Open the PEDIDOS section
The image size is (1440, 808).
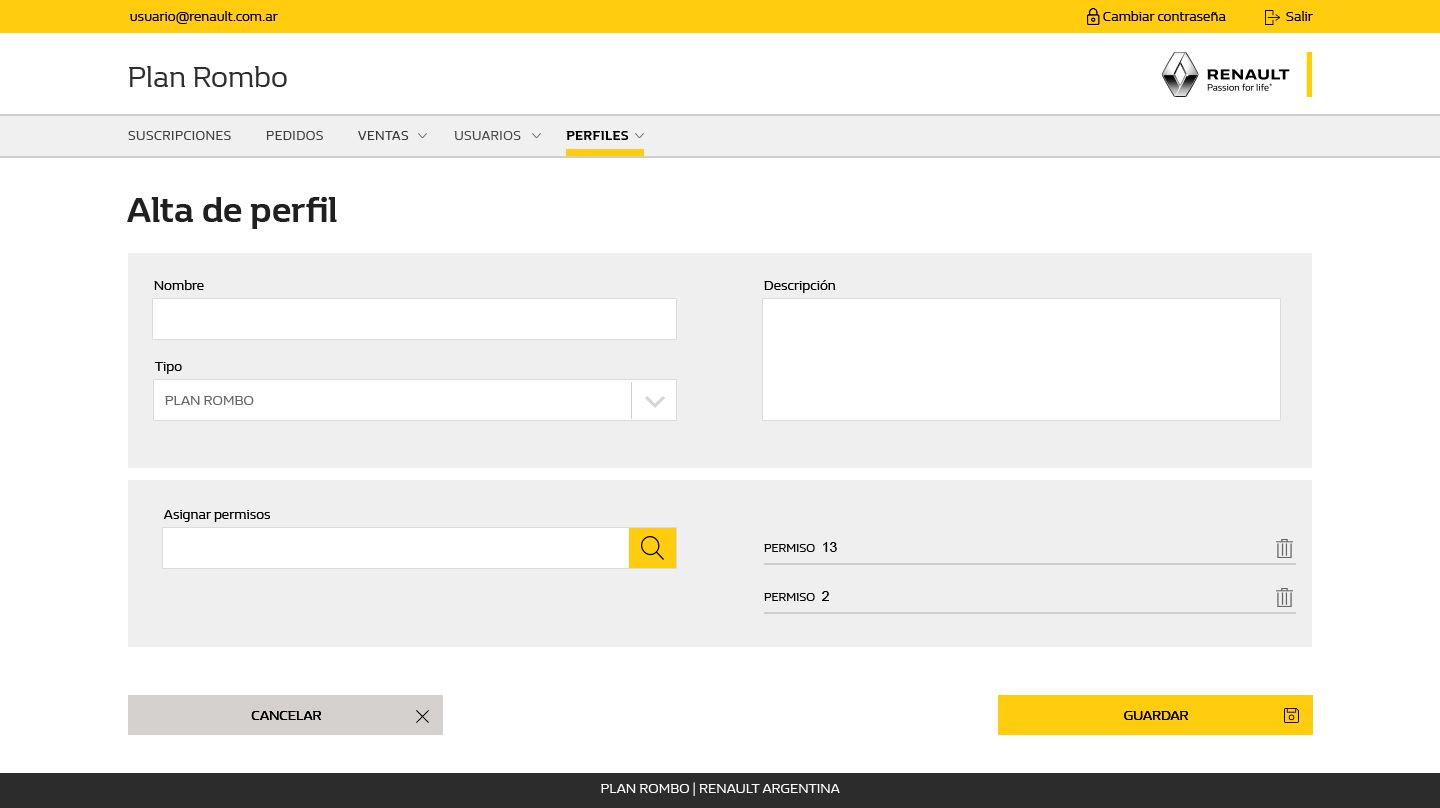pyautogui.click(x=294, y=135)
